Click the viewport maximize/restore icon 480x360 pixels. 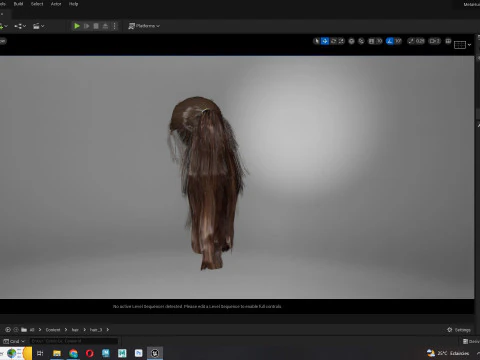pyautogui.click(x=448, y=41)
